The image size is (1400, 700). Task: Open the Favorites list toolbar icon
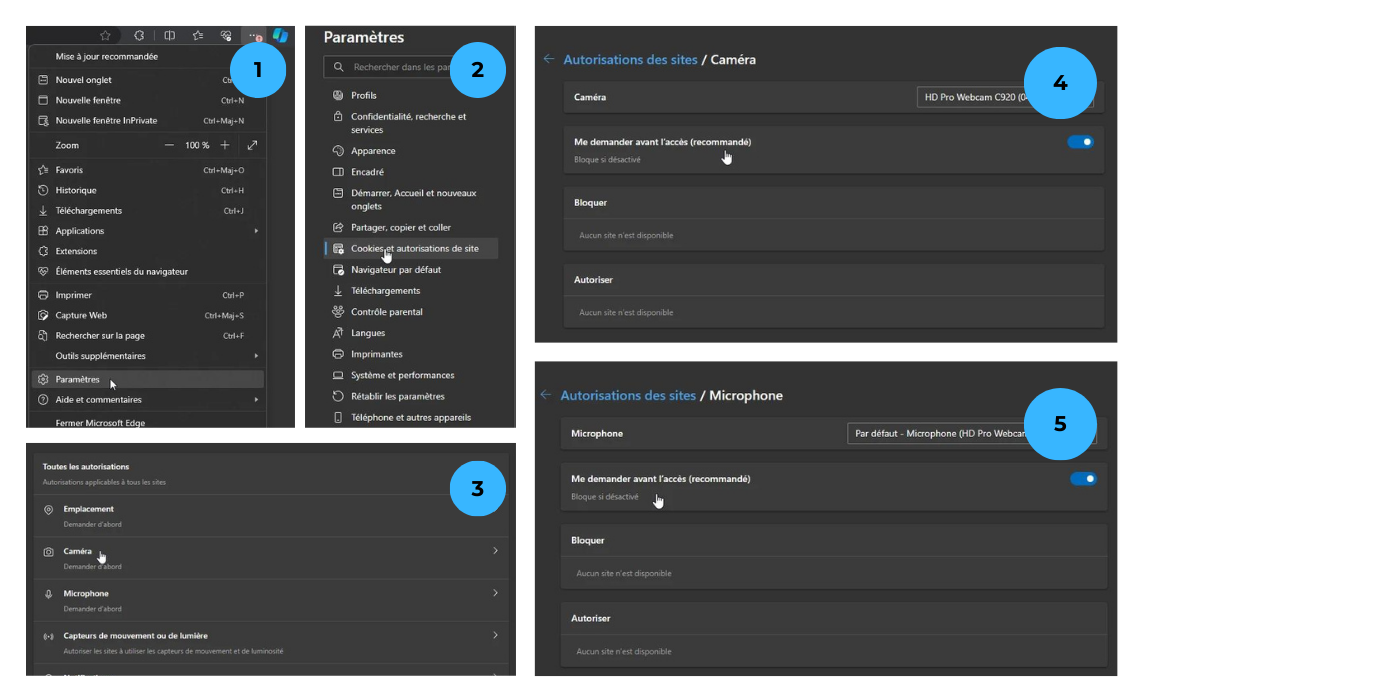tap(198, 35)
